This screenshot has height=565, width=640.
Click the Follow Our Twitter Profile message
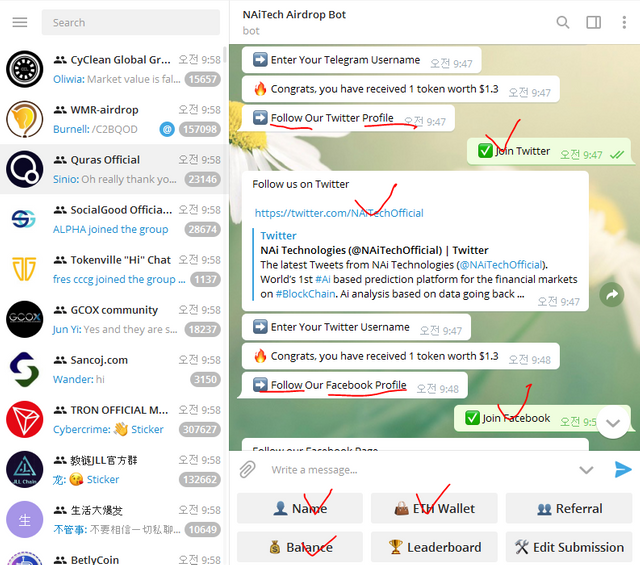click(x=348, y=118)
